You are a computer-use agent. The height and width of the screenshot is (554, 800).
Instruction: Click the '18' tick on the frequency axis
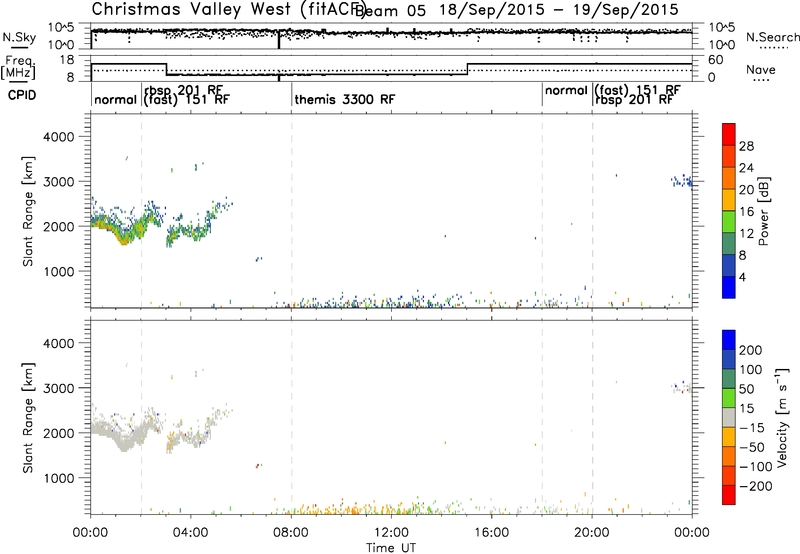click(x=67, y=60)
